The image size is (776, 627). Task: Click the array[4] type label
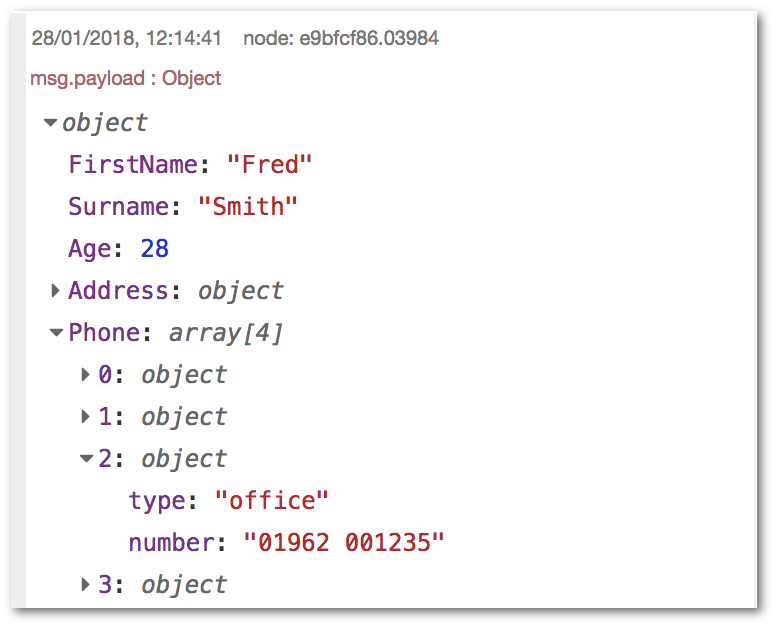pyautogui.click(x=226, y=333)
